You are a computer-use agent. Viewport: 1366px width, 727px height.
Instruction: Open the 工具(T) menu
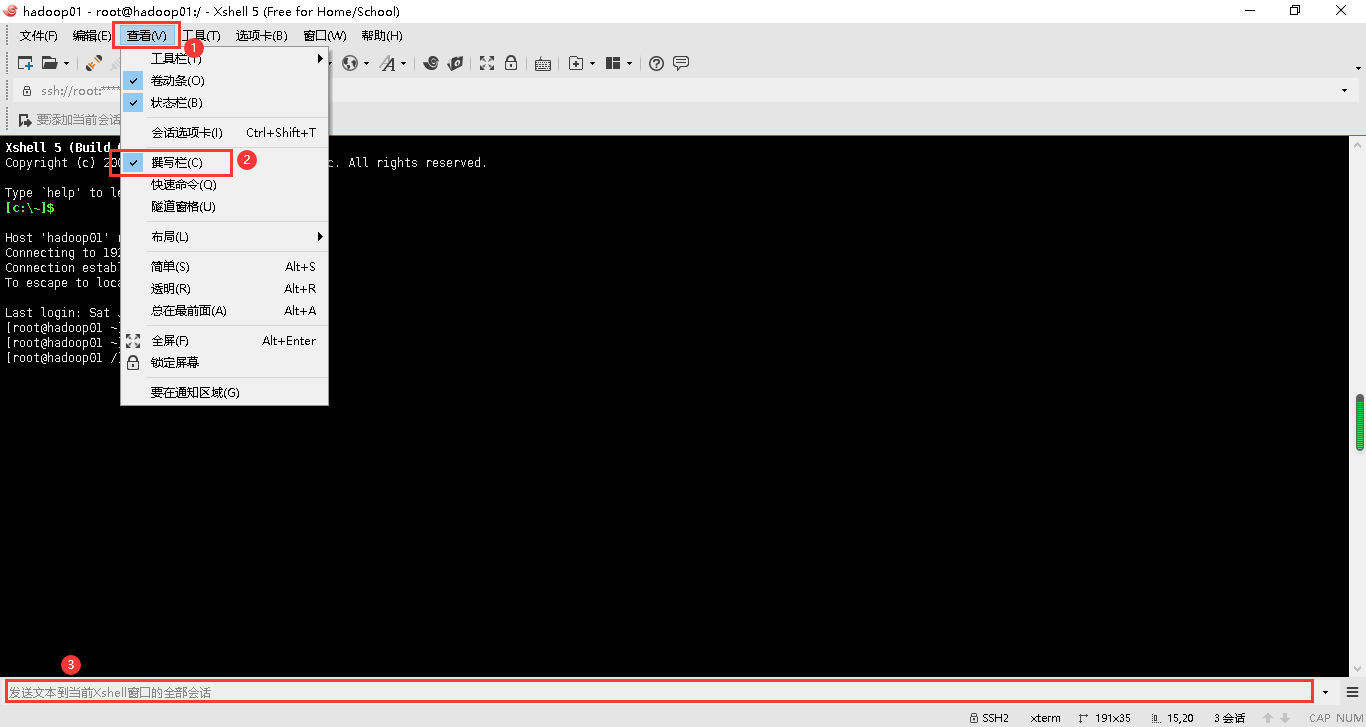pyautogui.click(x=201, y=36)
